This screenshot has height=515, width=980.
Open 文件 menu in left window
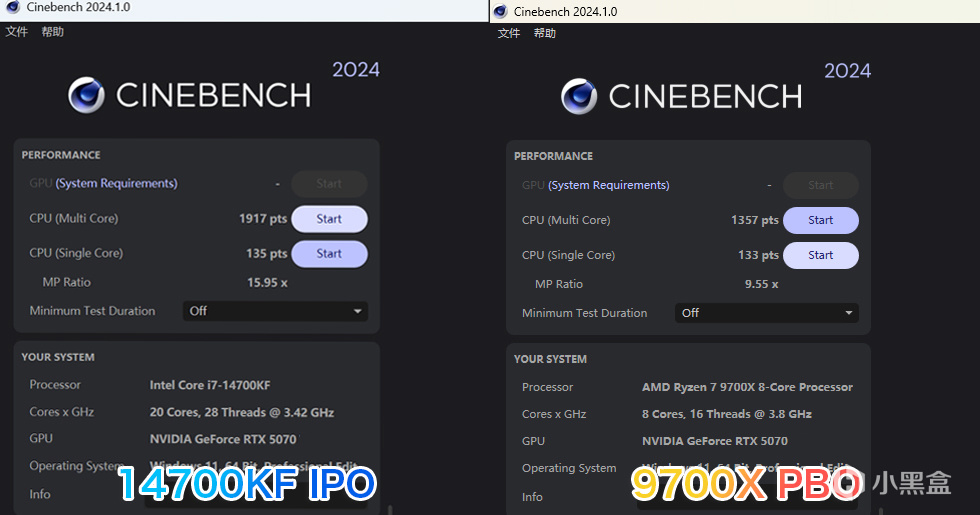pyautogui.click(x=17, y=32)
